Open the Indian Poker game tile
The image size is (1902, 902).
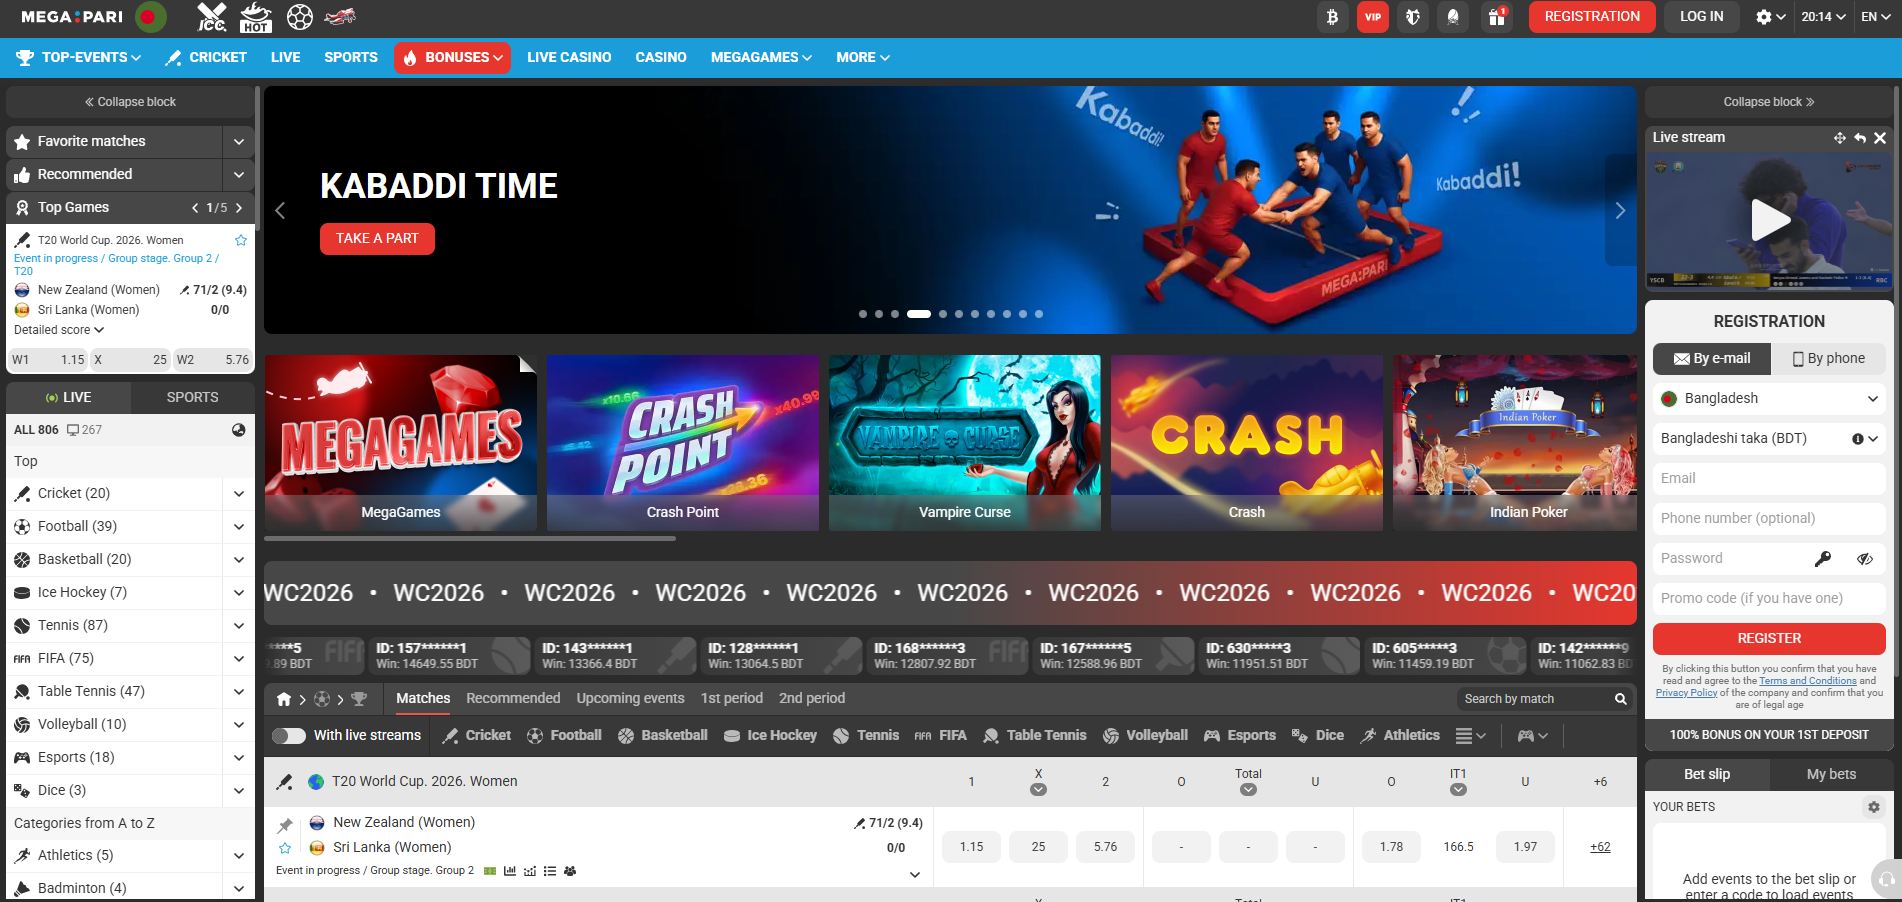(x=1515, y=443)
